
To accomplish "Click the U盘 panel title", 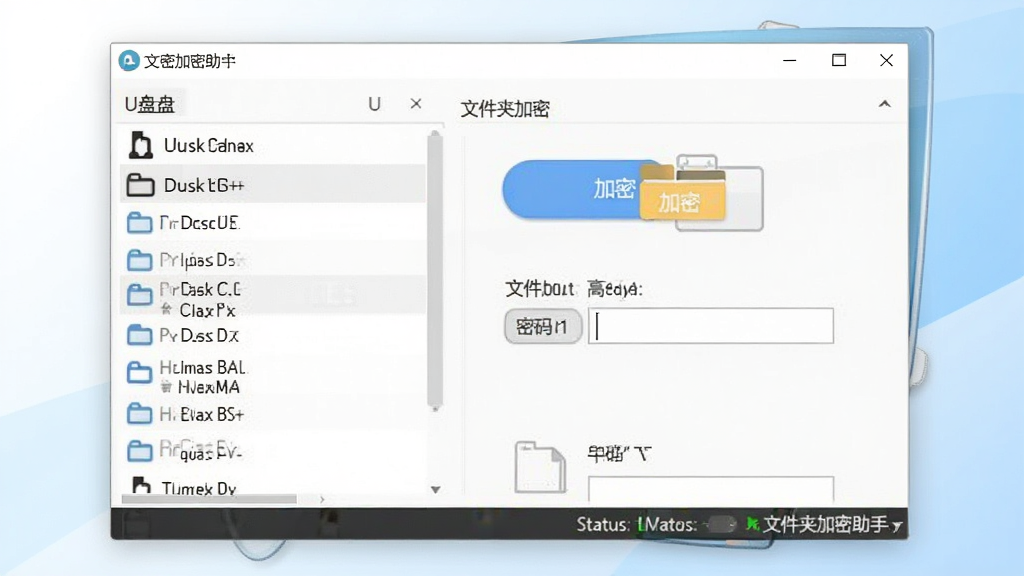I will point(150,104).
